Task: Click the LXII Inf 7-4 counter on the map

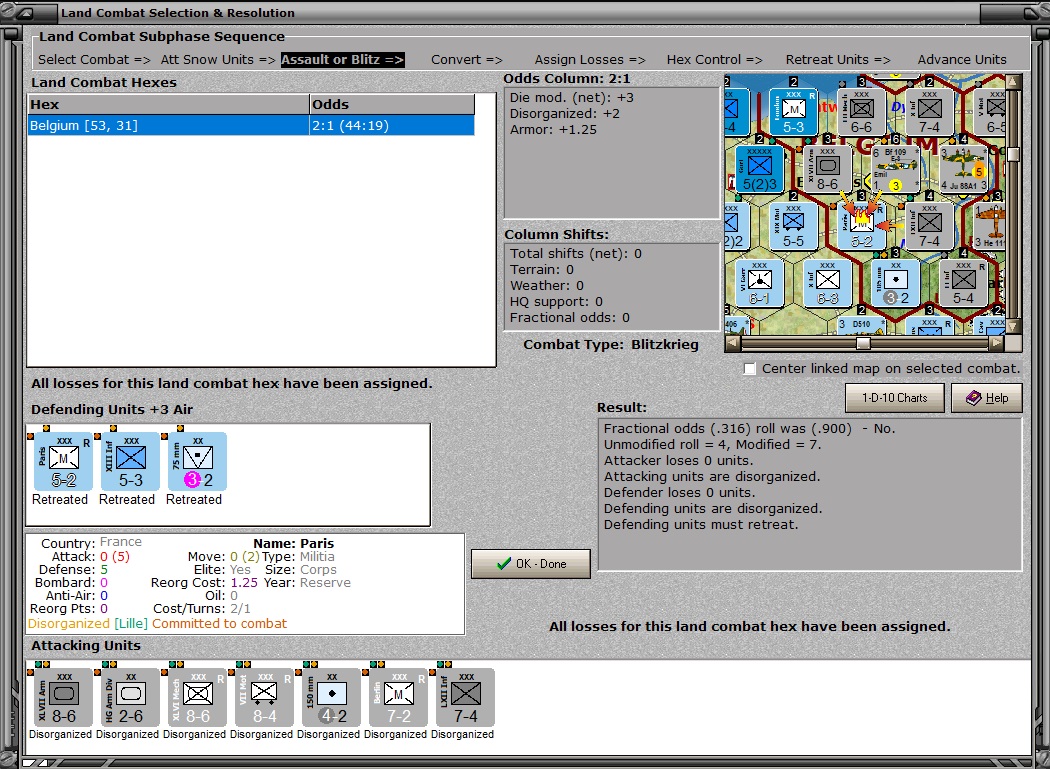Action: [929, 226]
